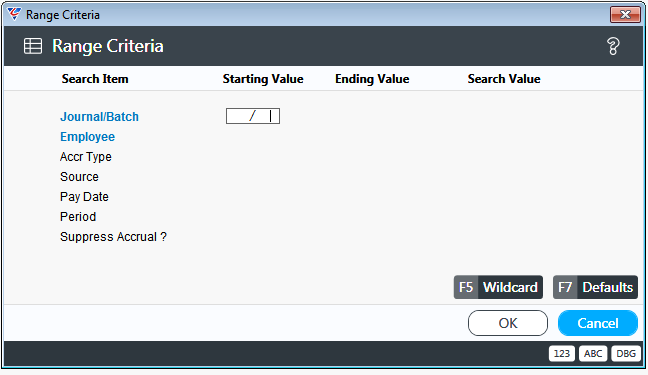
Task: Click the table grid icon beside Range Criteria
Action: [33, 46]
